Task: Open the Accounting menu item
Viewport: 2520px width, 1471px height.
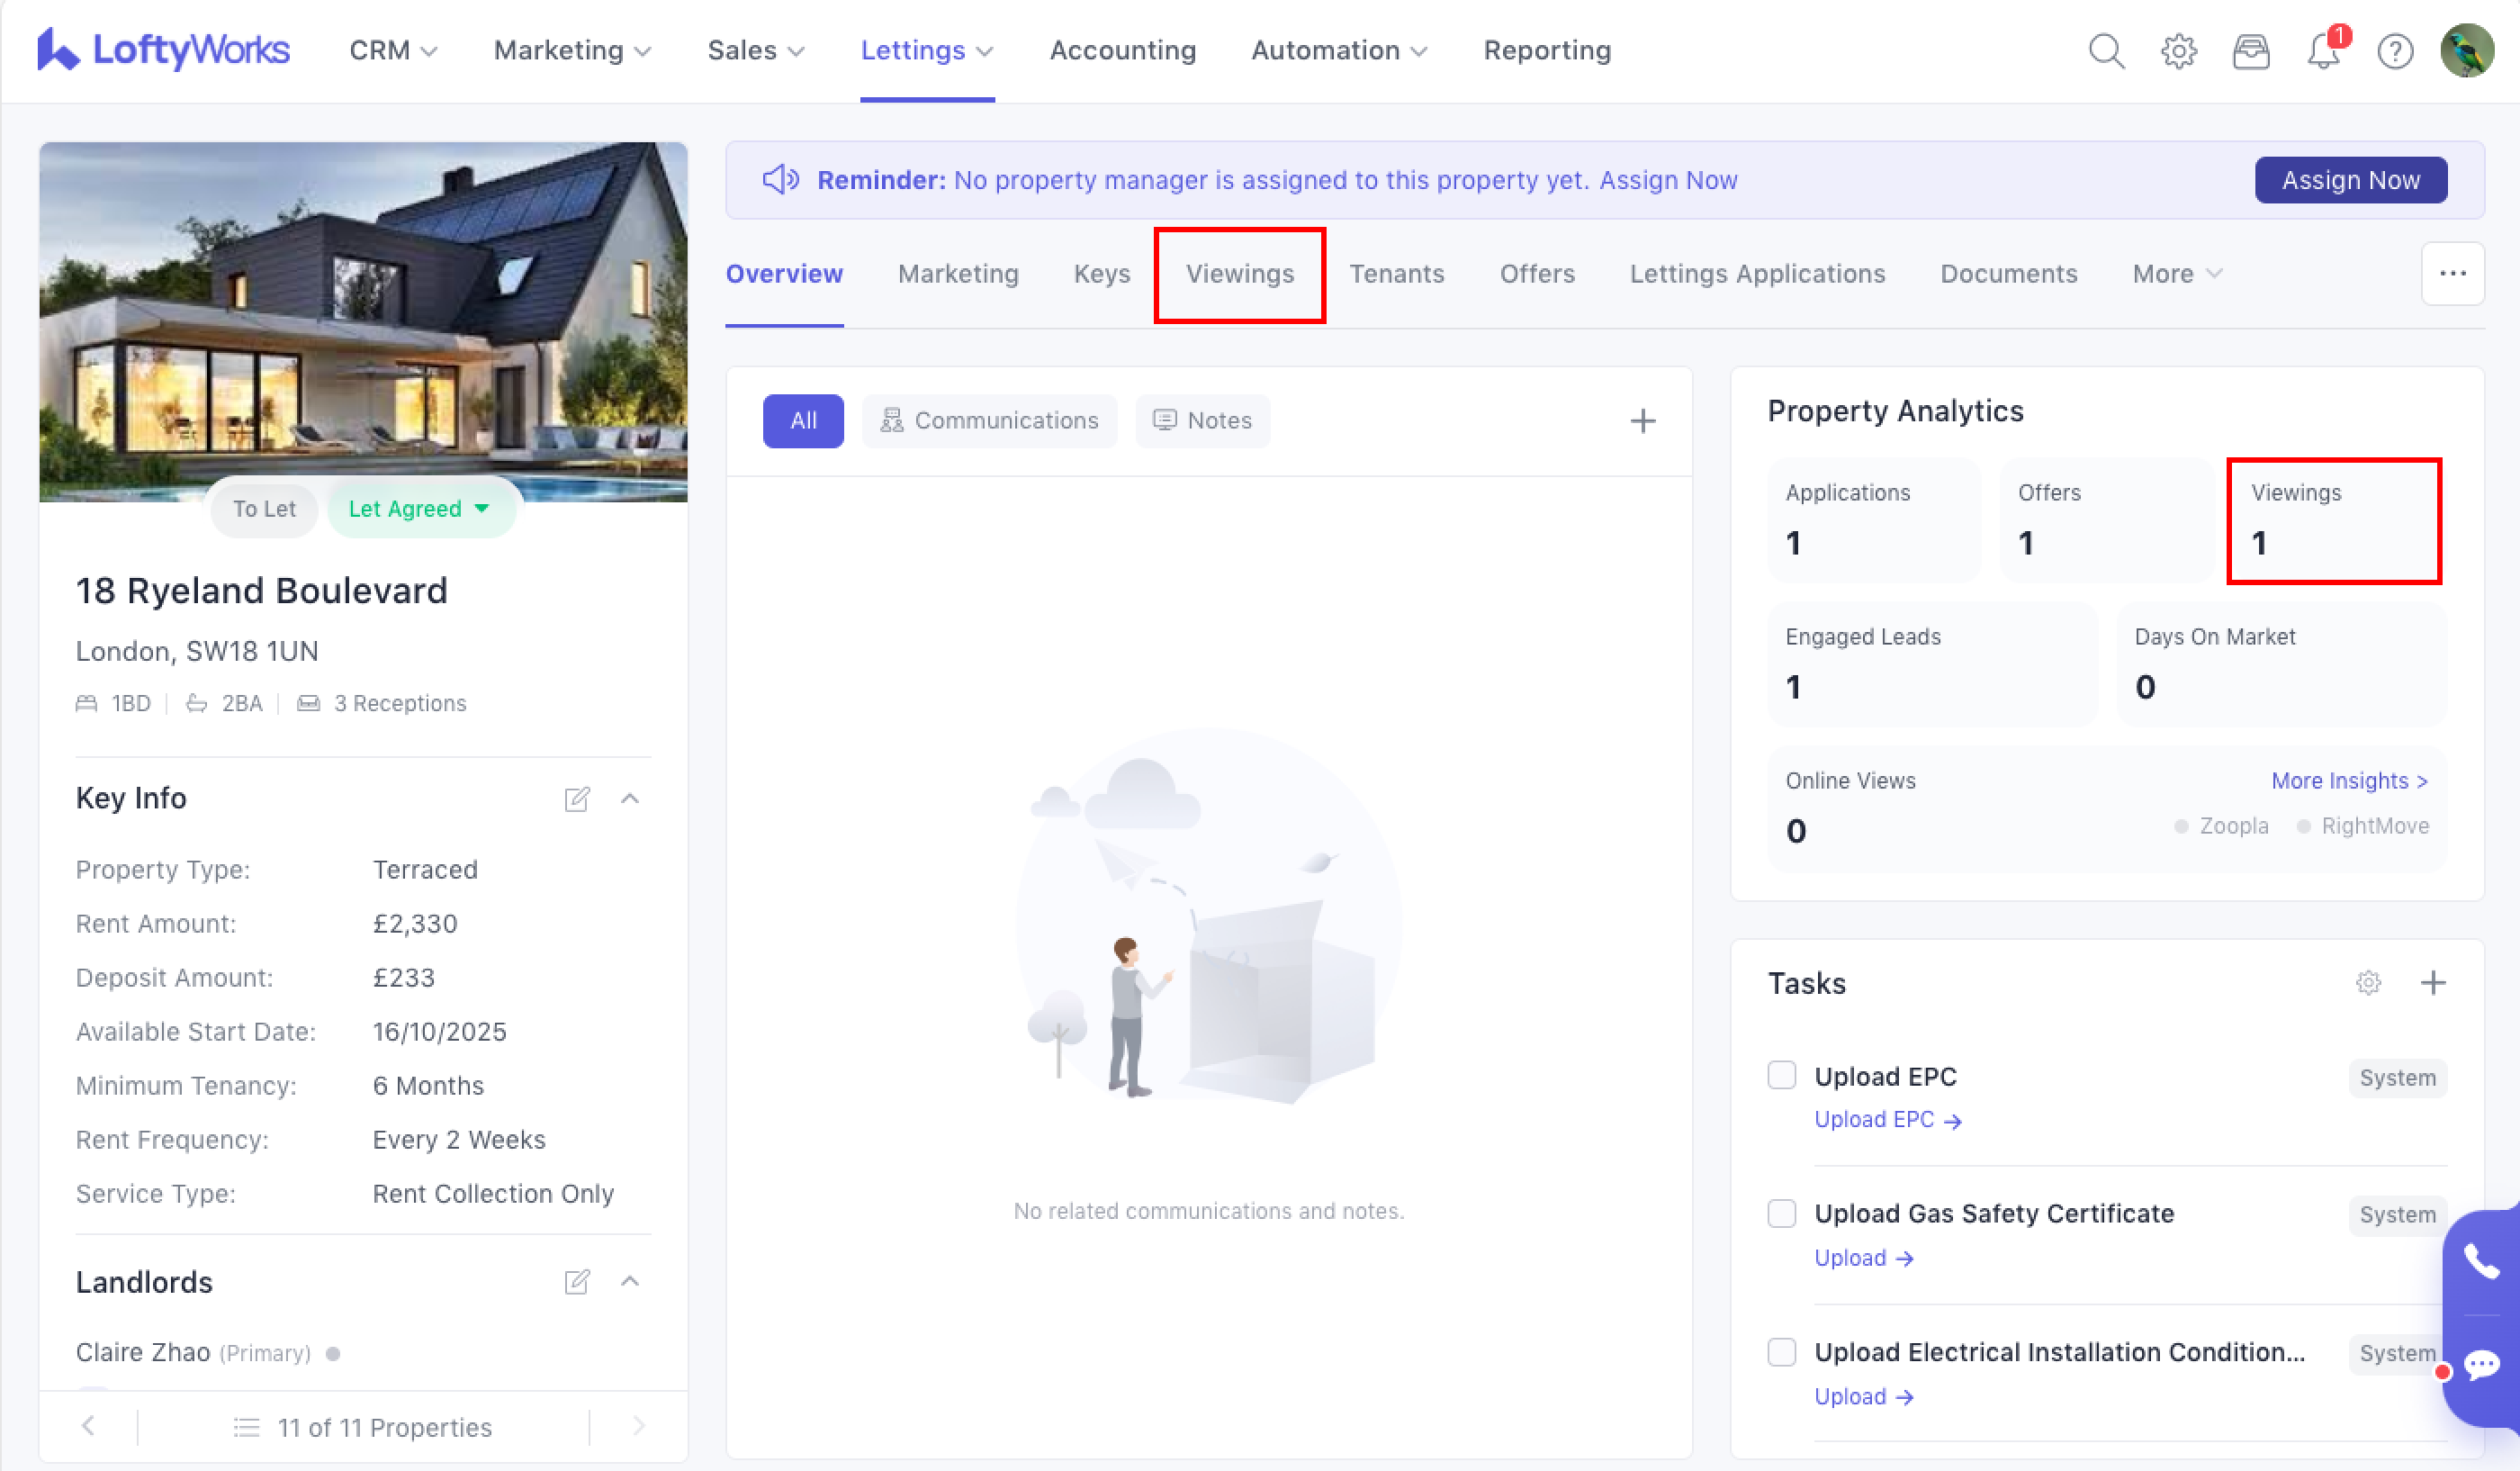Action: (x=1122, y=51)
